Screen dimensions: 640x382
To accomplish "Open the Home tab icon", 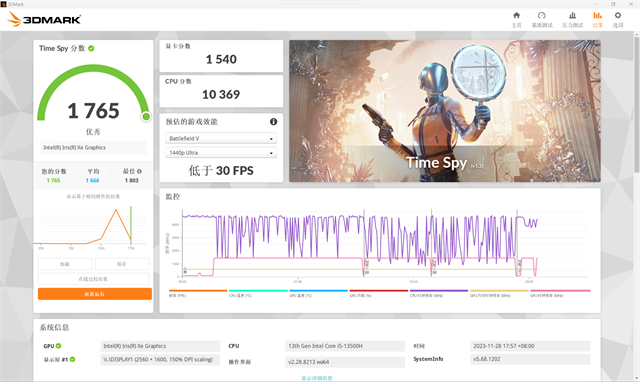I will (x=516, y=16).
